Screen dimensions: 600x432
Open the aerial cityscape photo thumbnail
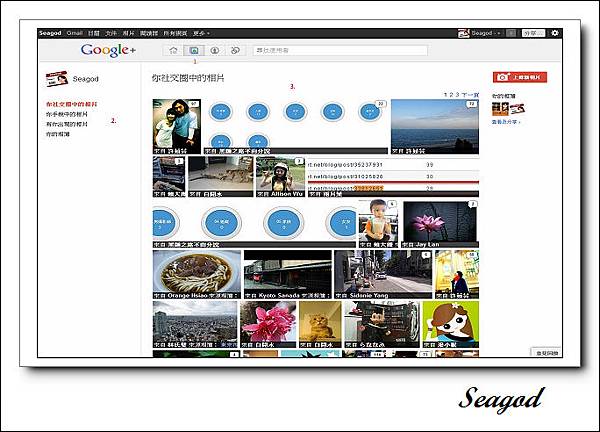coord(195,324)
